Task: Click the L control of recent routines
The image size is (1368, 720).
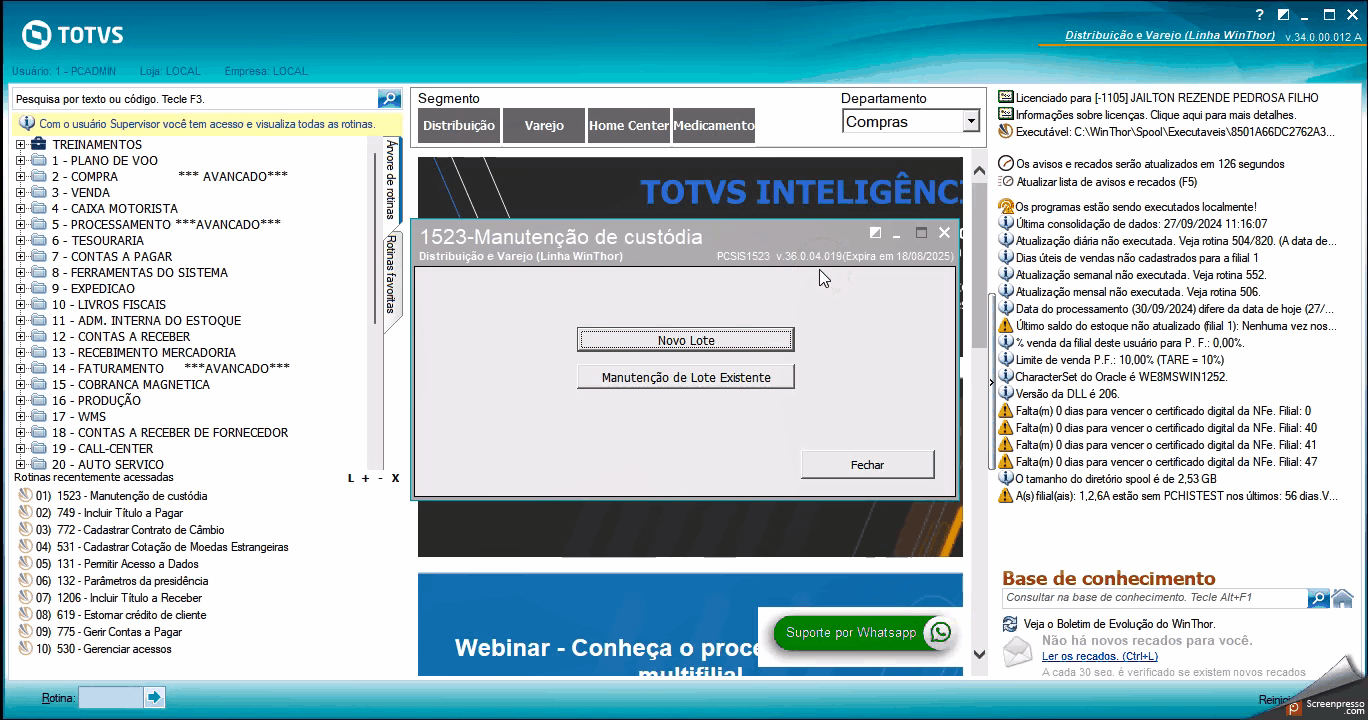Action: [351, 478]
